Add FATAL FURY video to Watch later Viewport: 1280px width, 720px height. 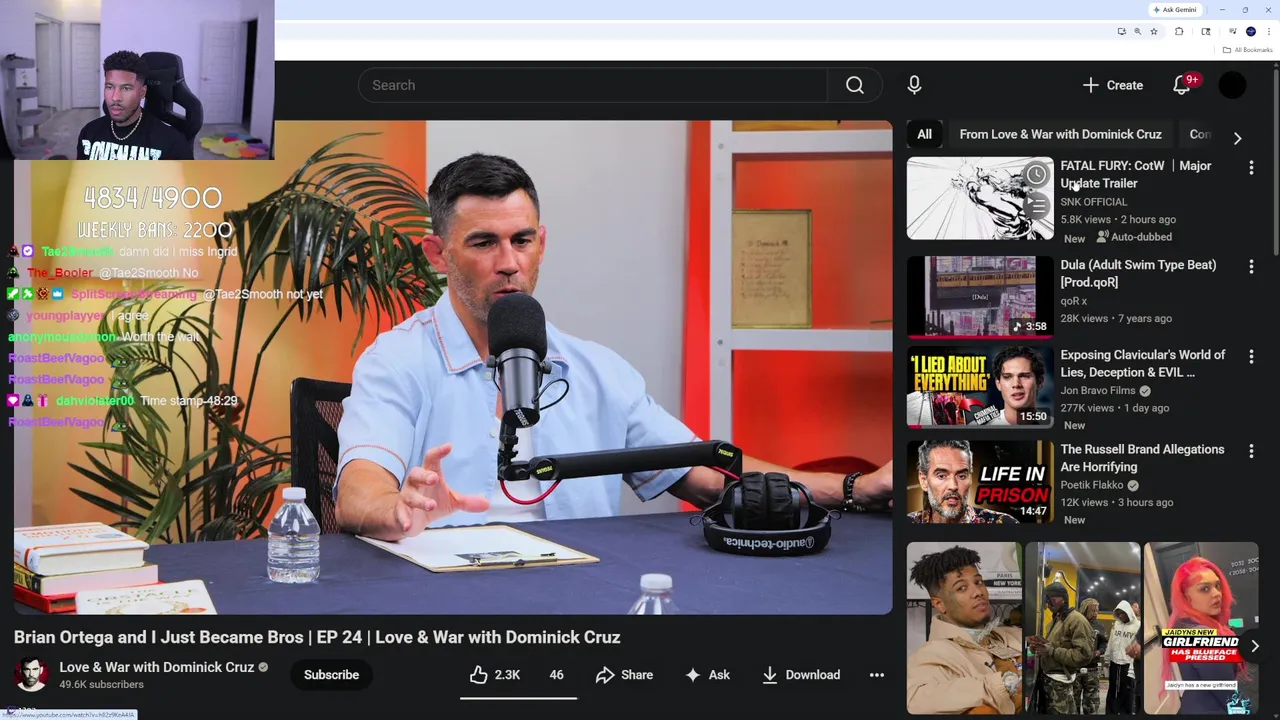click(x=1036, y=175)
